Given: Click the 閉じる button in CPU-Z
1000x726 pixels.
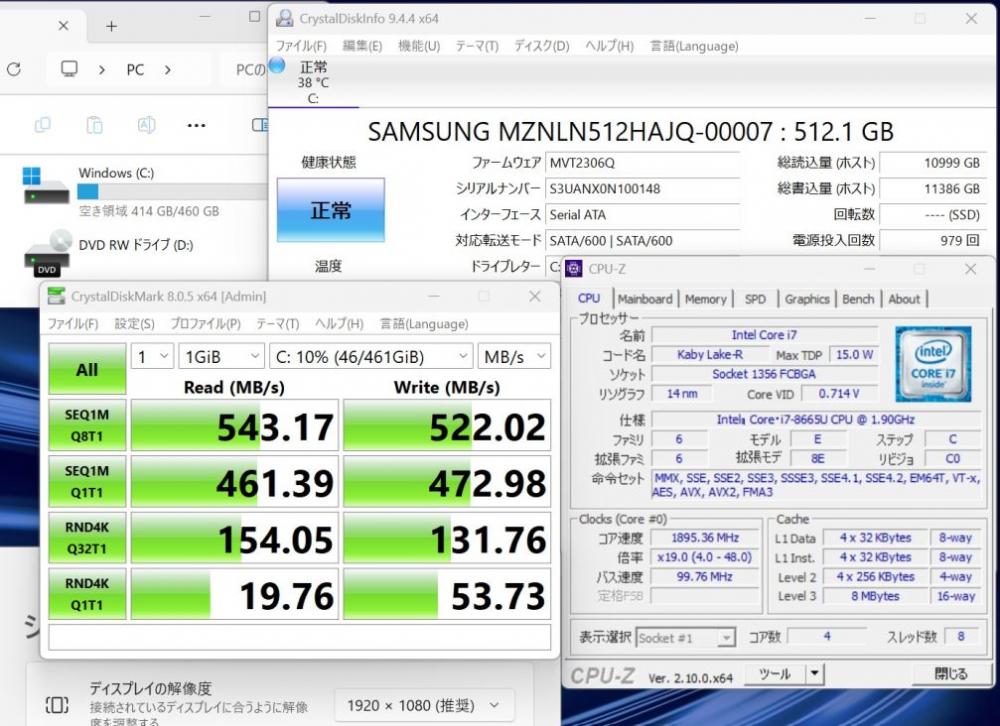Looking at the screenshot, I should click(950, 674).
